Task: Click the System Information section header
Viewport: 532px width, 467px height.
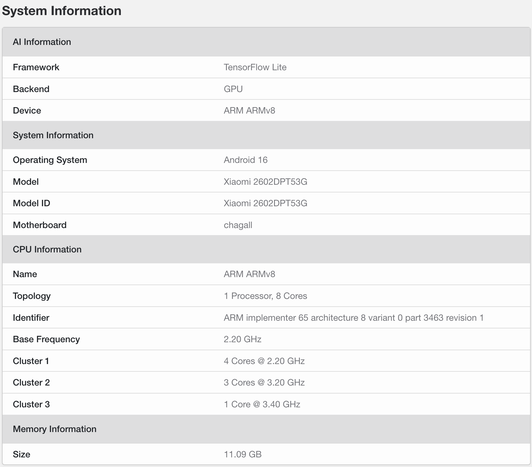Action: 266,135
